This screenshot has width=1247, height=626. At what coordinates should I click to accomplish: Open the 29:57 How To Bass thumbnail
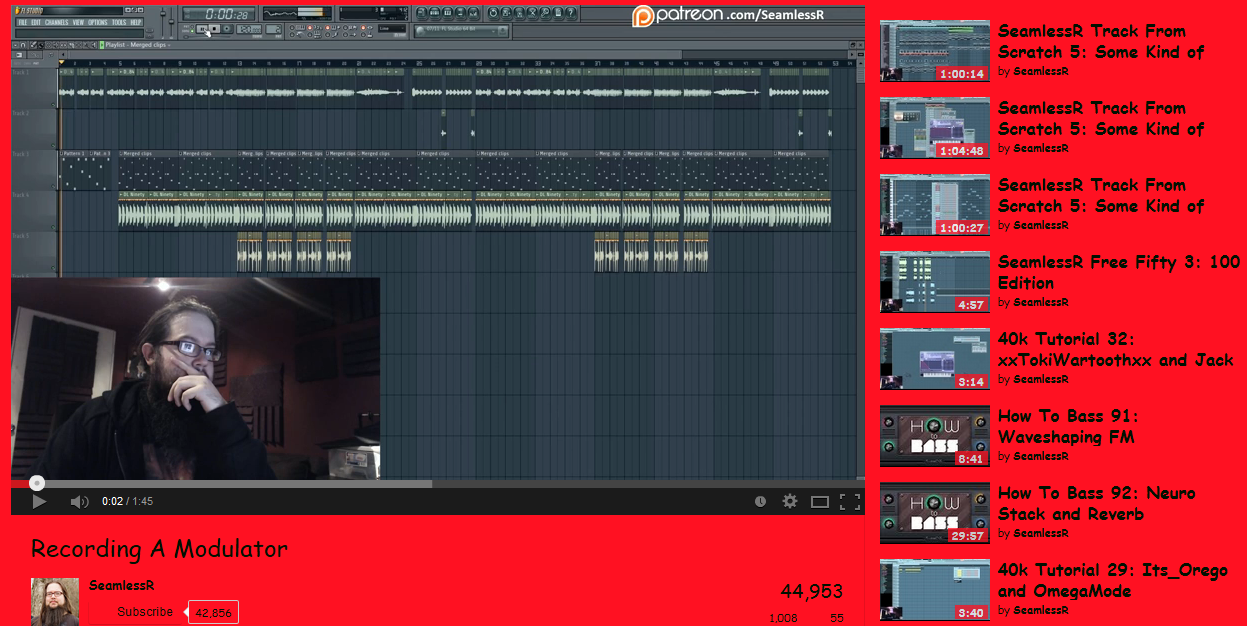click(934, 513)
